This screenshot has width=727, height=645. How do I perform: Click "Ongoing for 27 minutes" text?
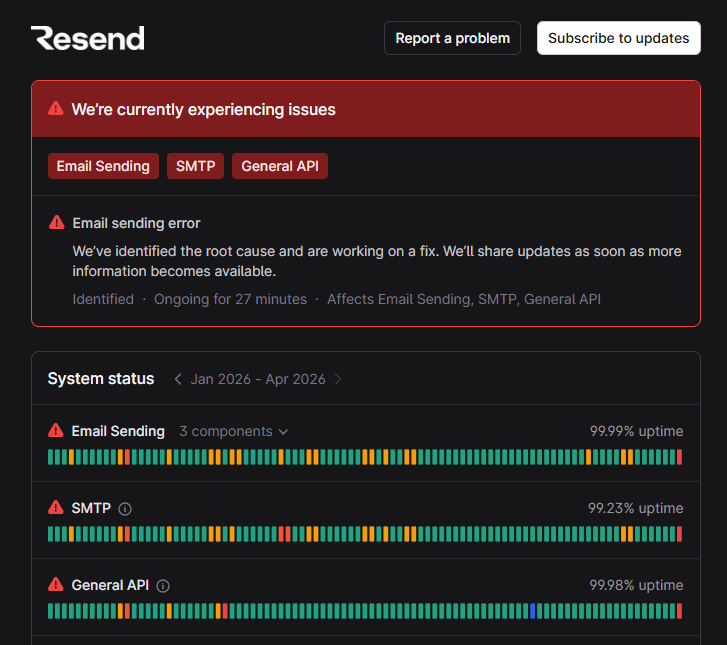click(x=230, y=299)
